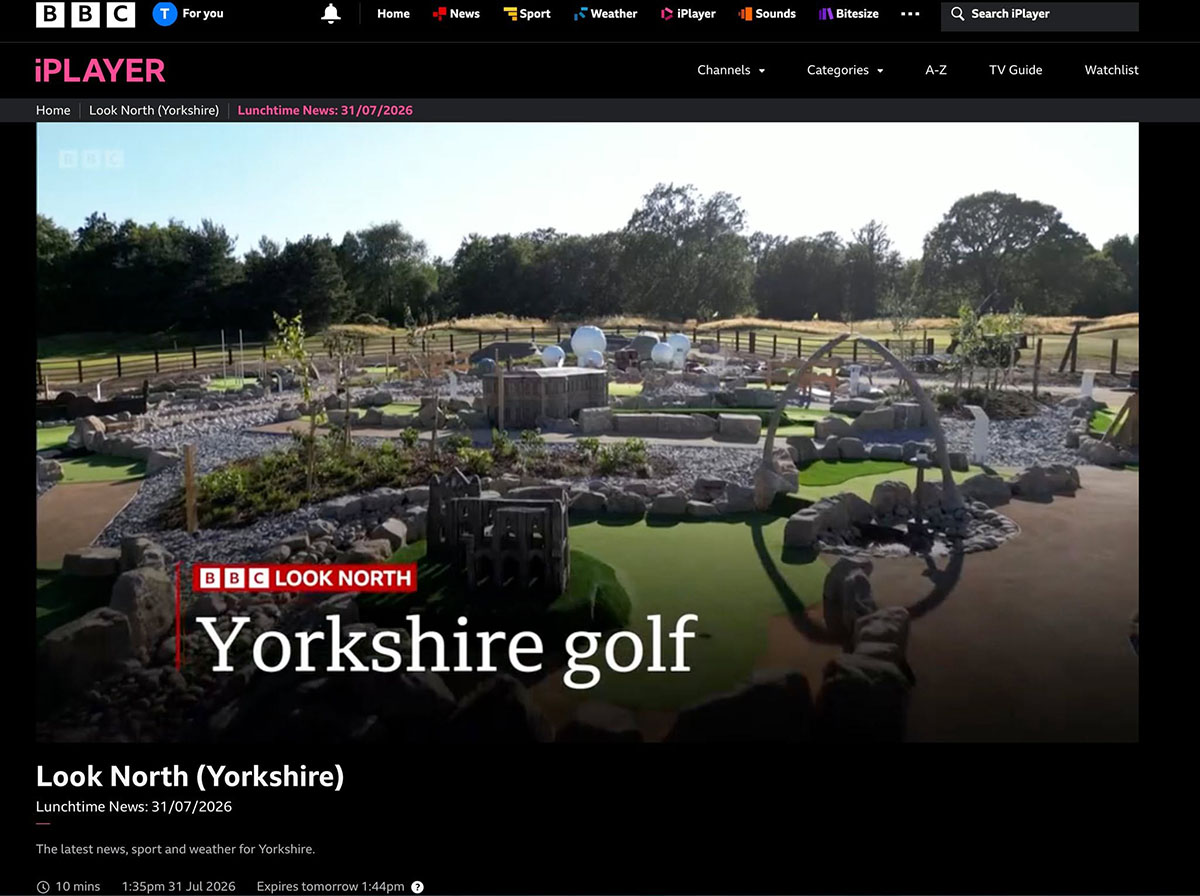
Task: Open the more options ellipsis menu
Action: click(x=910, y=14)
